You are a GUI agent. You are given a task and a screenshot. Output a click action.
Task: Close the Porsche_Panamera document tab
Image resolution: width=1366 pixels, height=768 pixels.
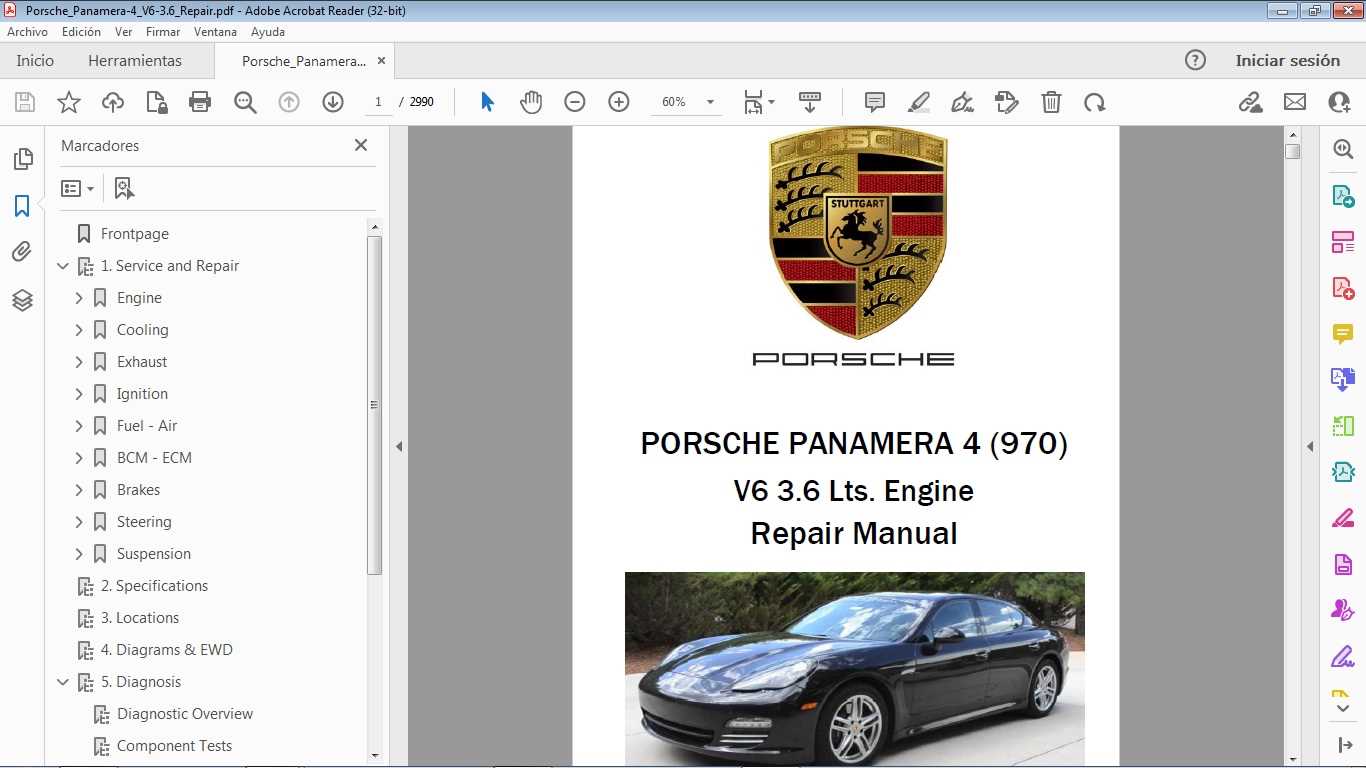pyautogui.click(x=381, y=60)
